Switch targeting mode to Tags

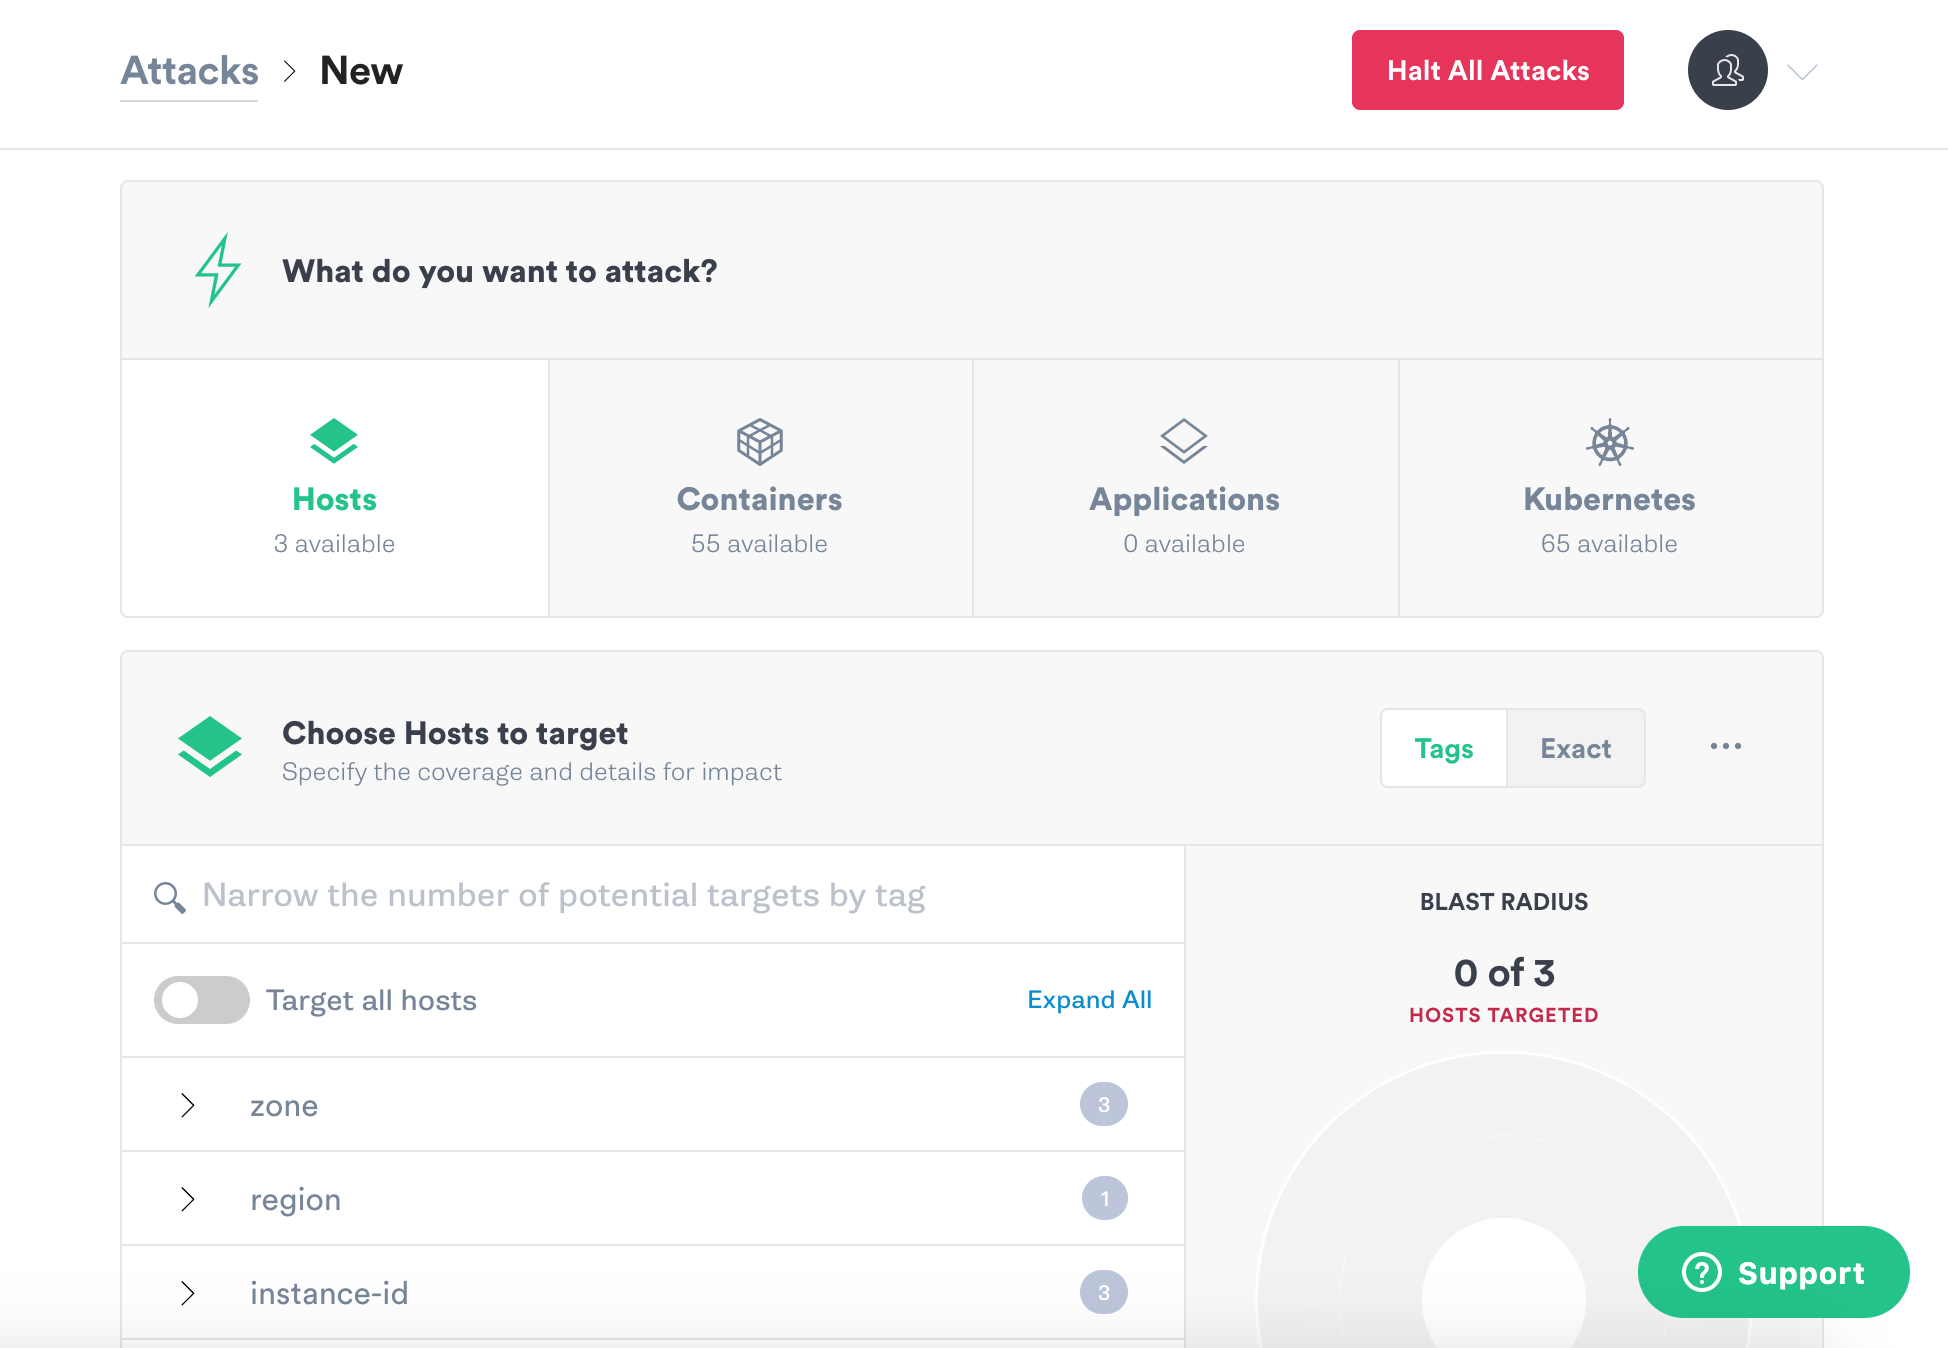tap(1443, 747)
